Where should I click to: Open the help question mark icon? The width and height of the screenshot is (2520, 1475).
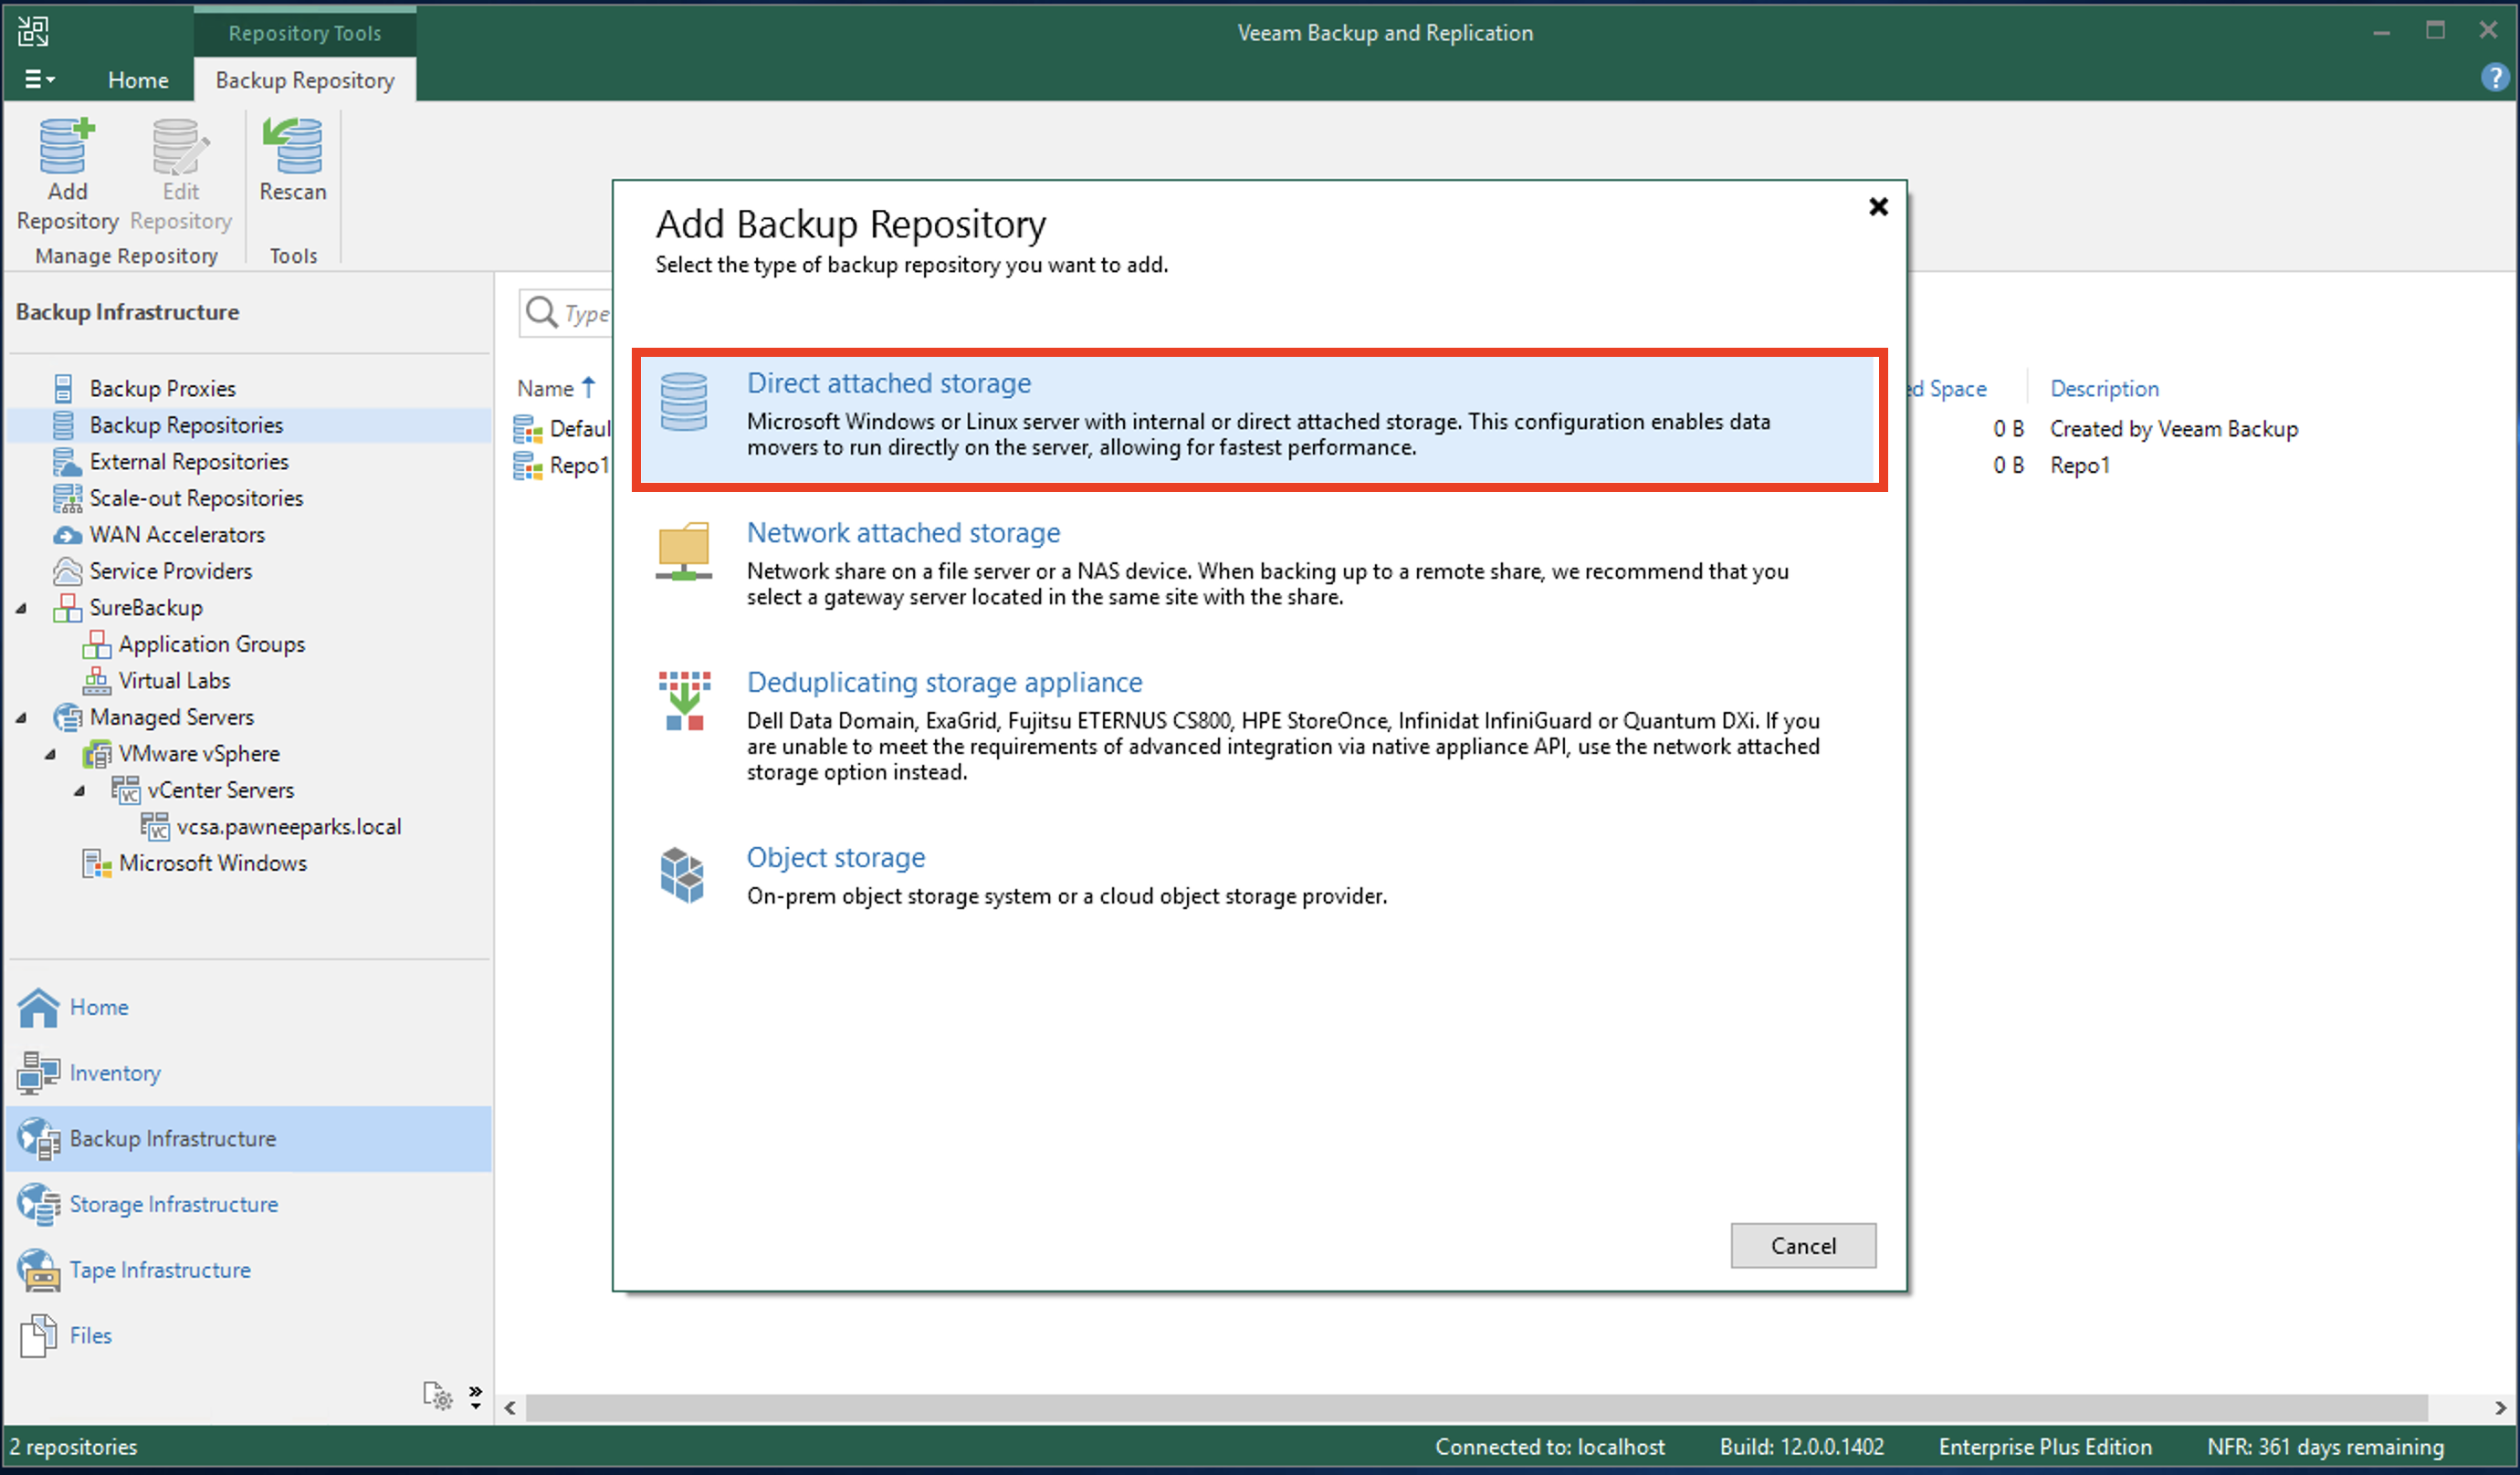pos(2495,78)
